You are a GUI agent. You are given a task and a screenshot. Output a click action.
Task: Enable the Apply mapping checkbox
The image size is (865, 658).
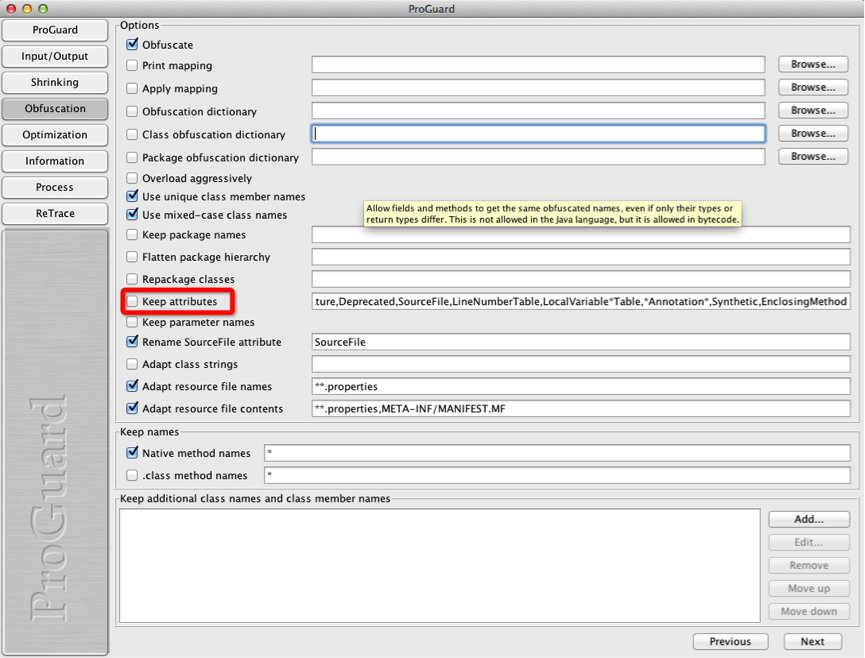point(132,88)
